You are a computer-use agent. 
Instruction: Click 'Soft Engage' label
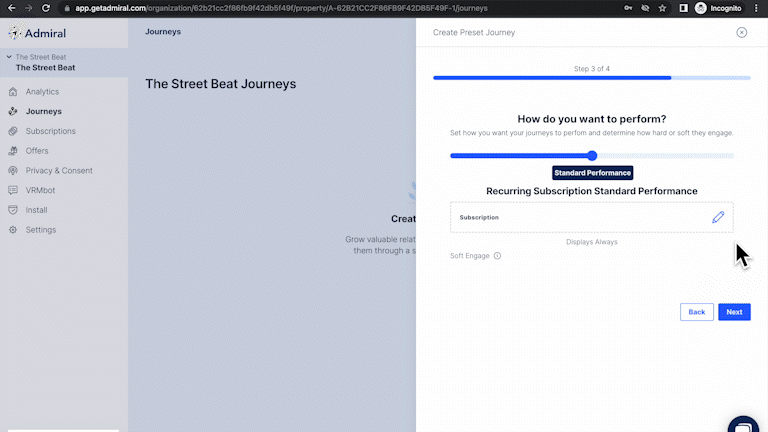coord(470,256)
